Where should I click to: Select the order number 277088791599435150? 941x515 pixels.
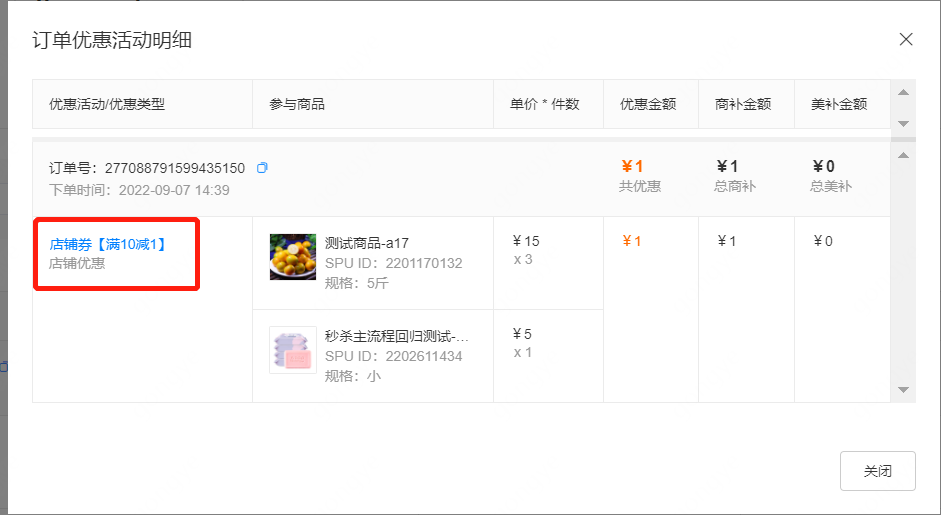pyautogui.click(x=175, y=168)
